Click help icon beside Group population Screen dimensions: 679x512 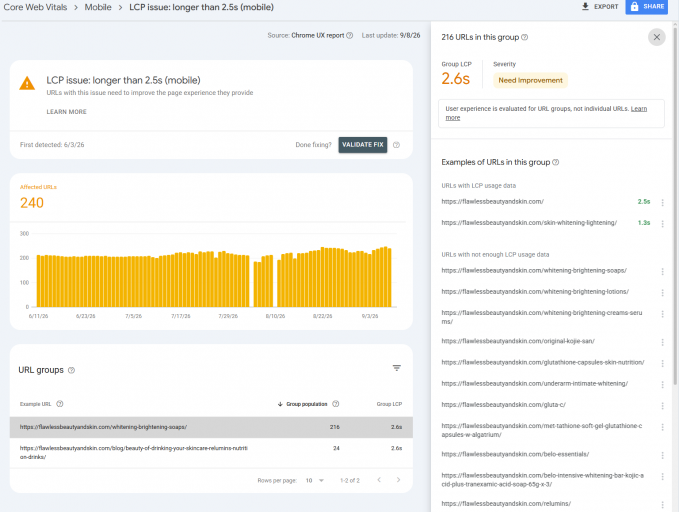[336, 404]
